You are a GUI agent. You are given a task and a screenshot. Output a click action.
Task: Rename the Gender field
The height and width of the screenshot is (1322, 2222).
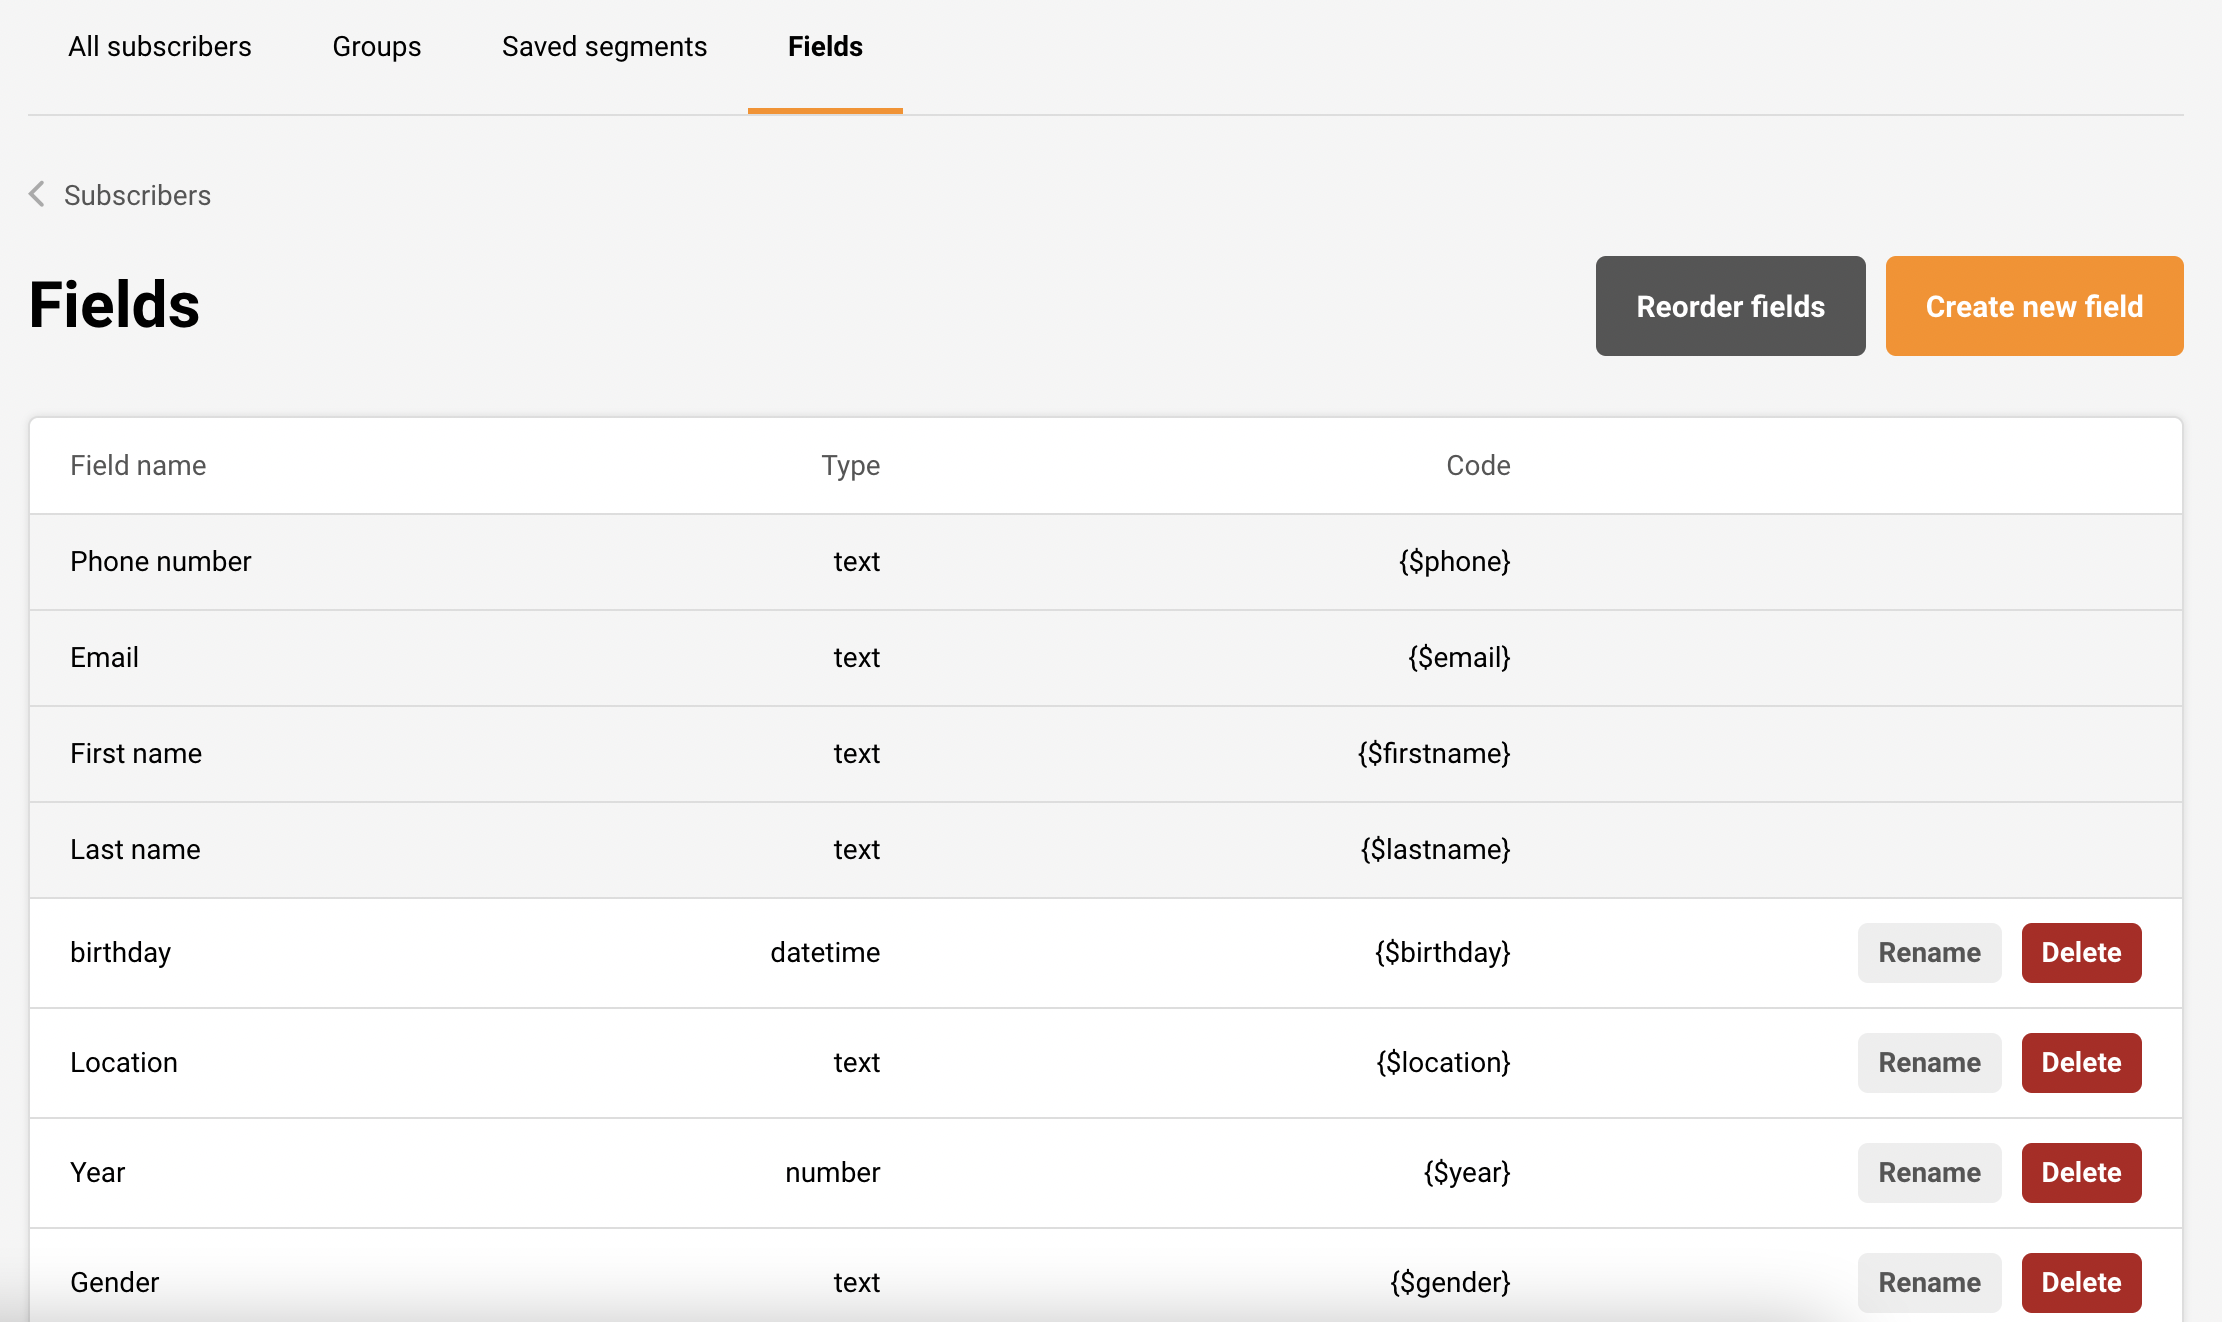pos(1928,1282)
